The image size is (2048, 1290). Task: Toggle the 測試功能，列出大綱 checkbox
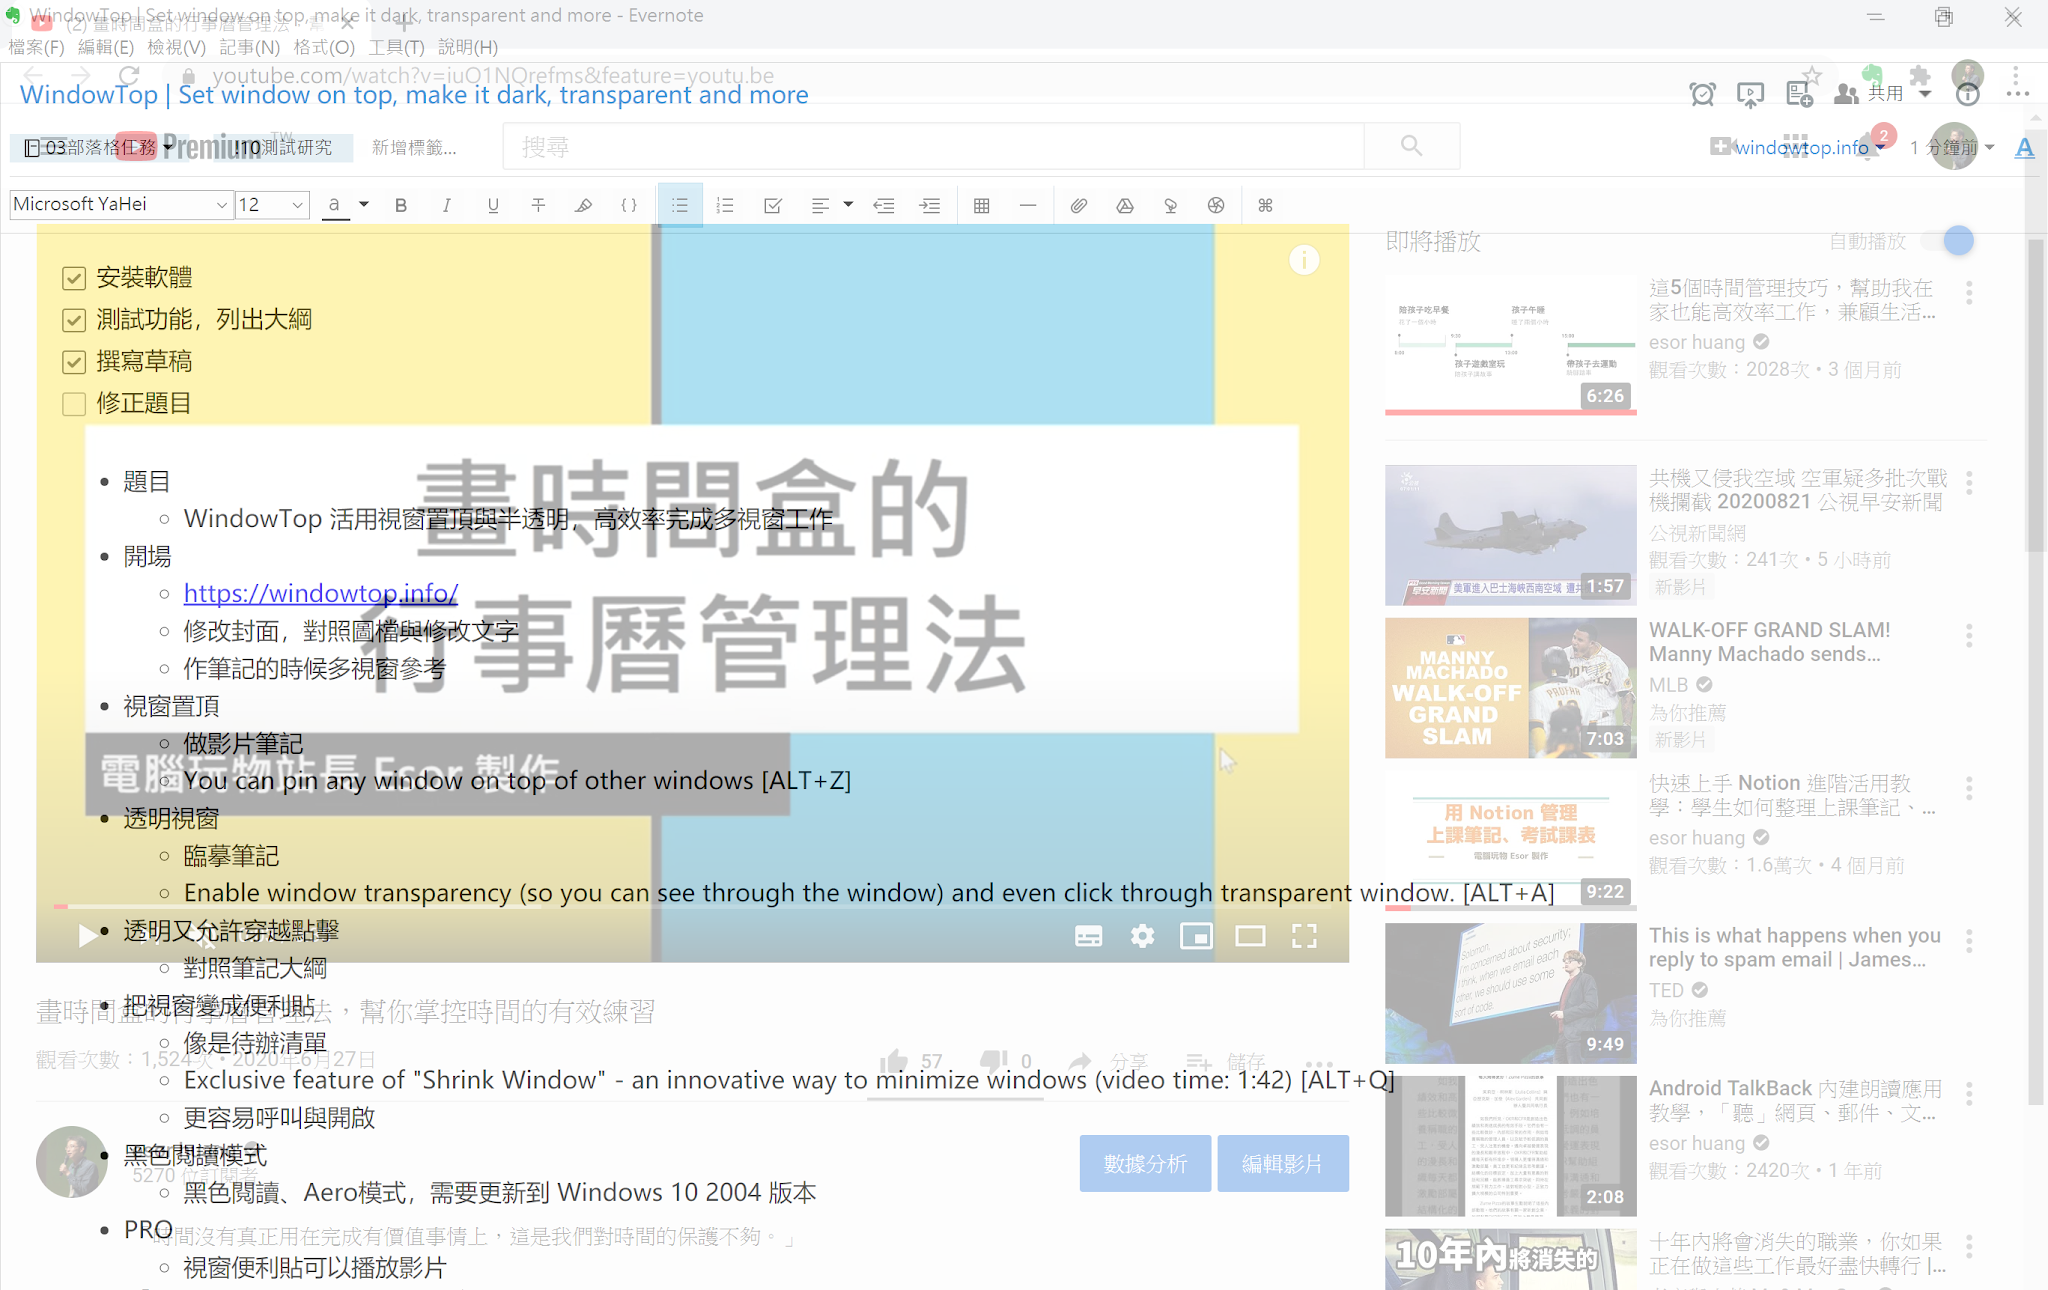[74, 320]
